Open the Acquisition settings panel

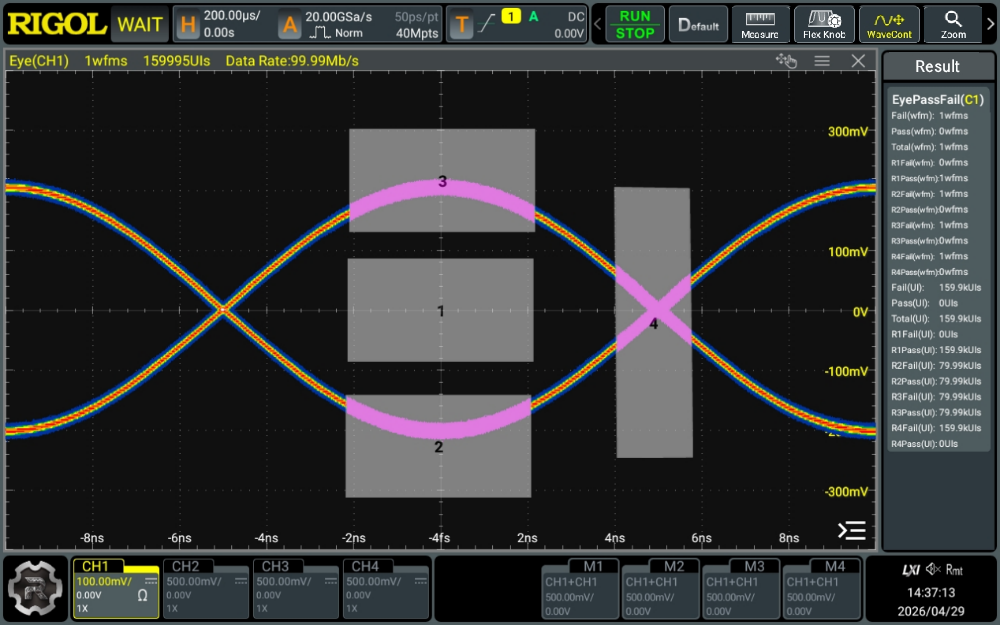click(360, 24)
